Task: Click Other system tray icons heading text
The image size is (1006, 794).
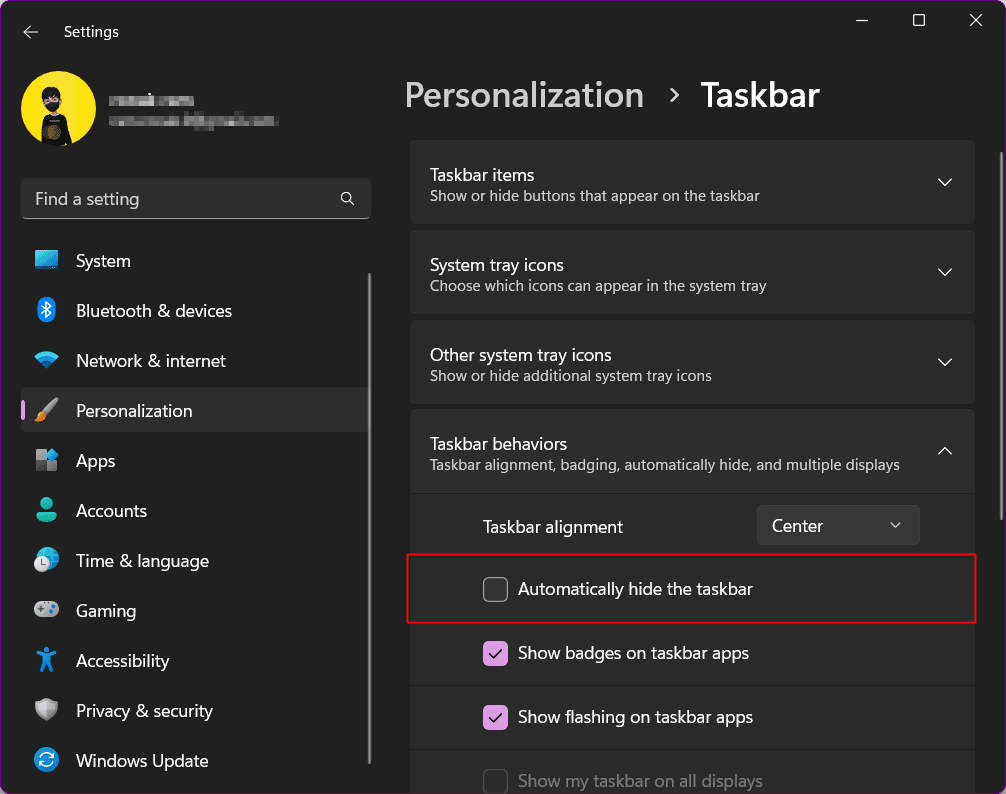Action: [x=520, y=355]
